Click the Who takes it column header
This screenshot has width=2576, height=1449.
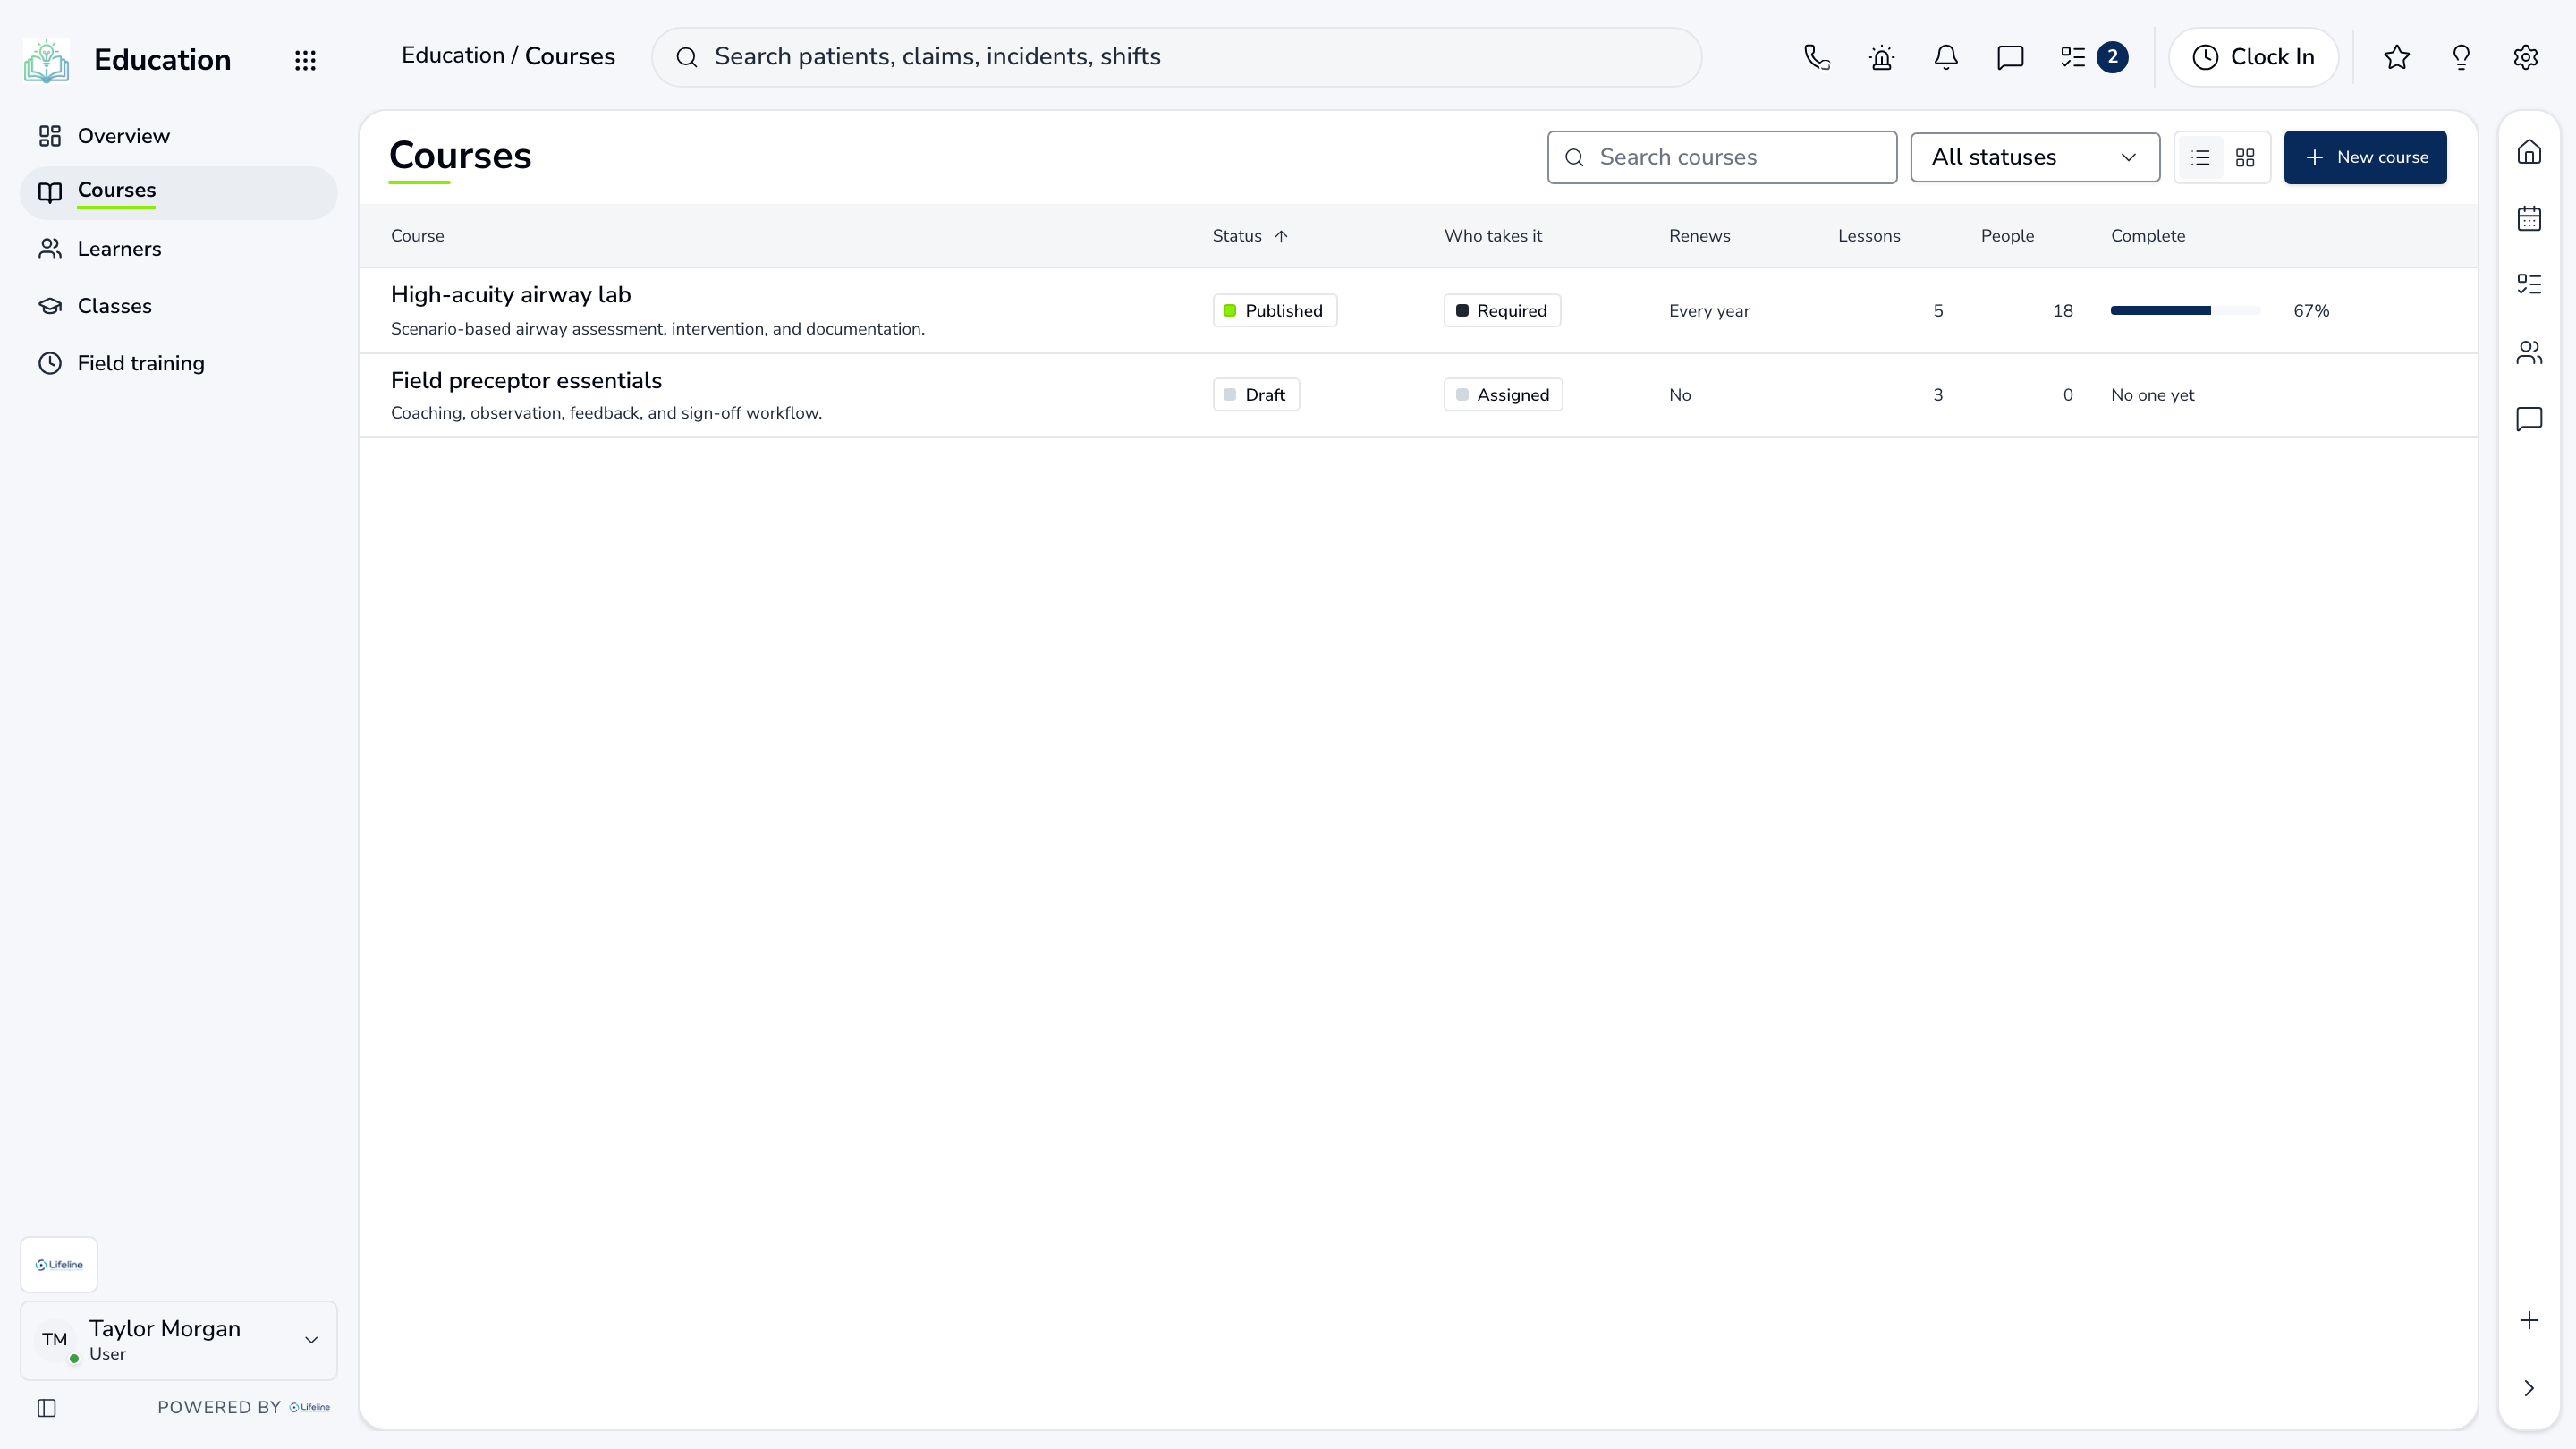(1493, 236)
